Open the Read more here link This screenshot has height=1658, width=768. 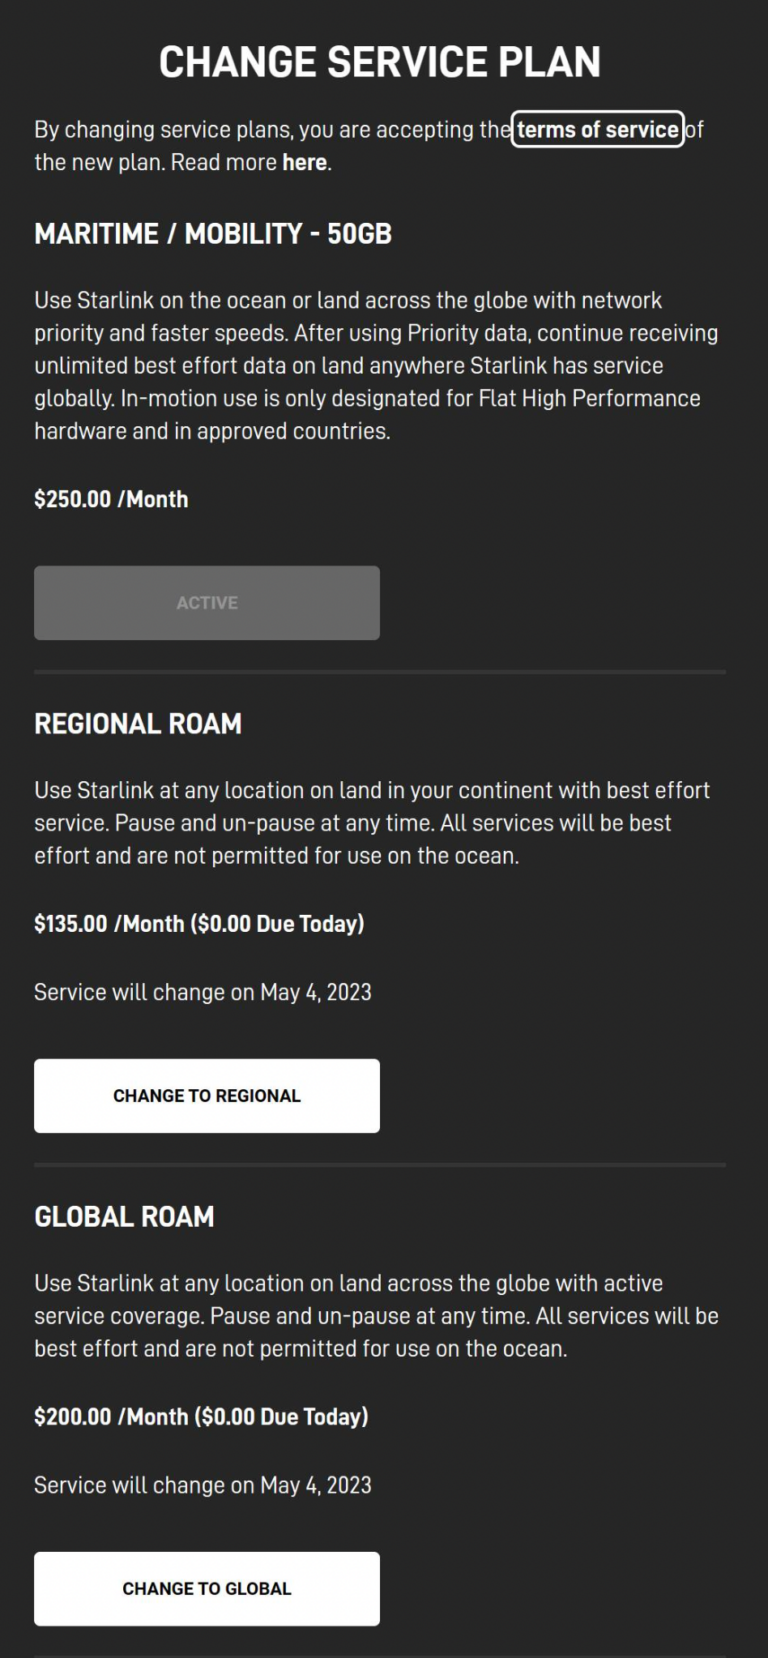303,162
